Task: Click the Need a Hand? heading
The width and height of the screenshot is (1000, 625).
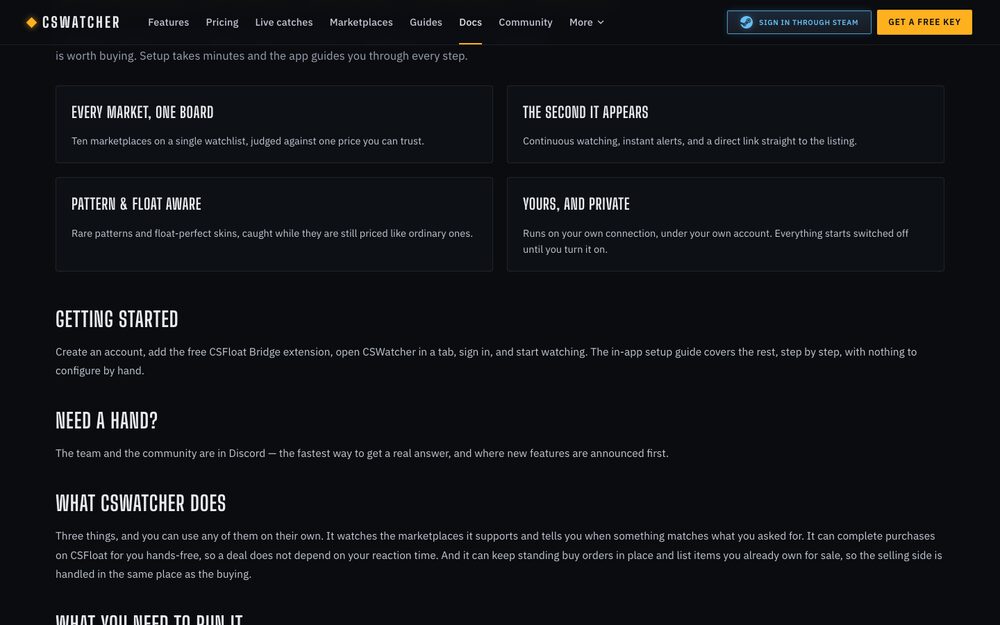Action: tap(107, 420)
